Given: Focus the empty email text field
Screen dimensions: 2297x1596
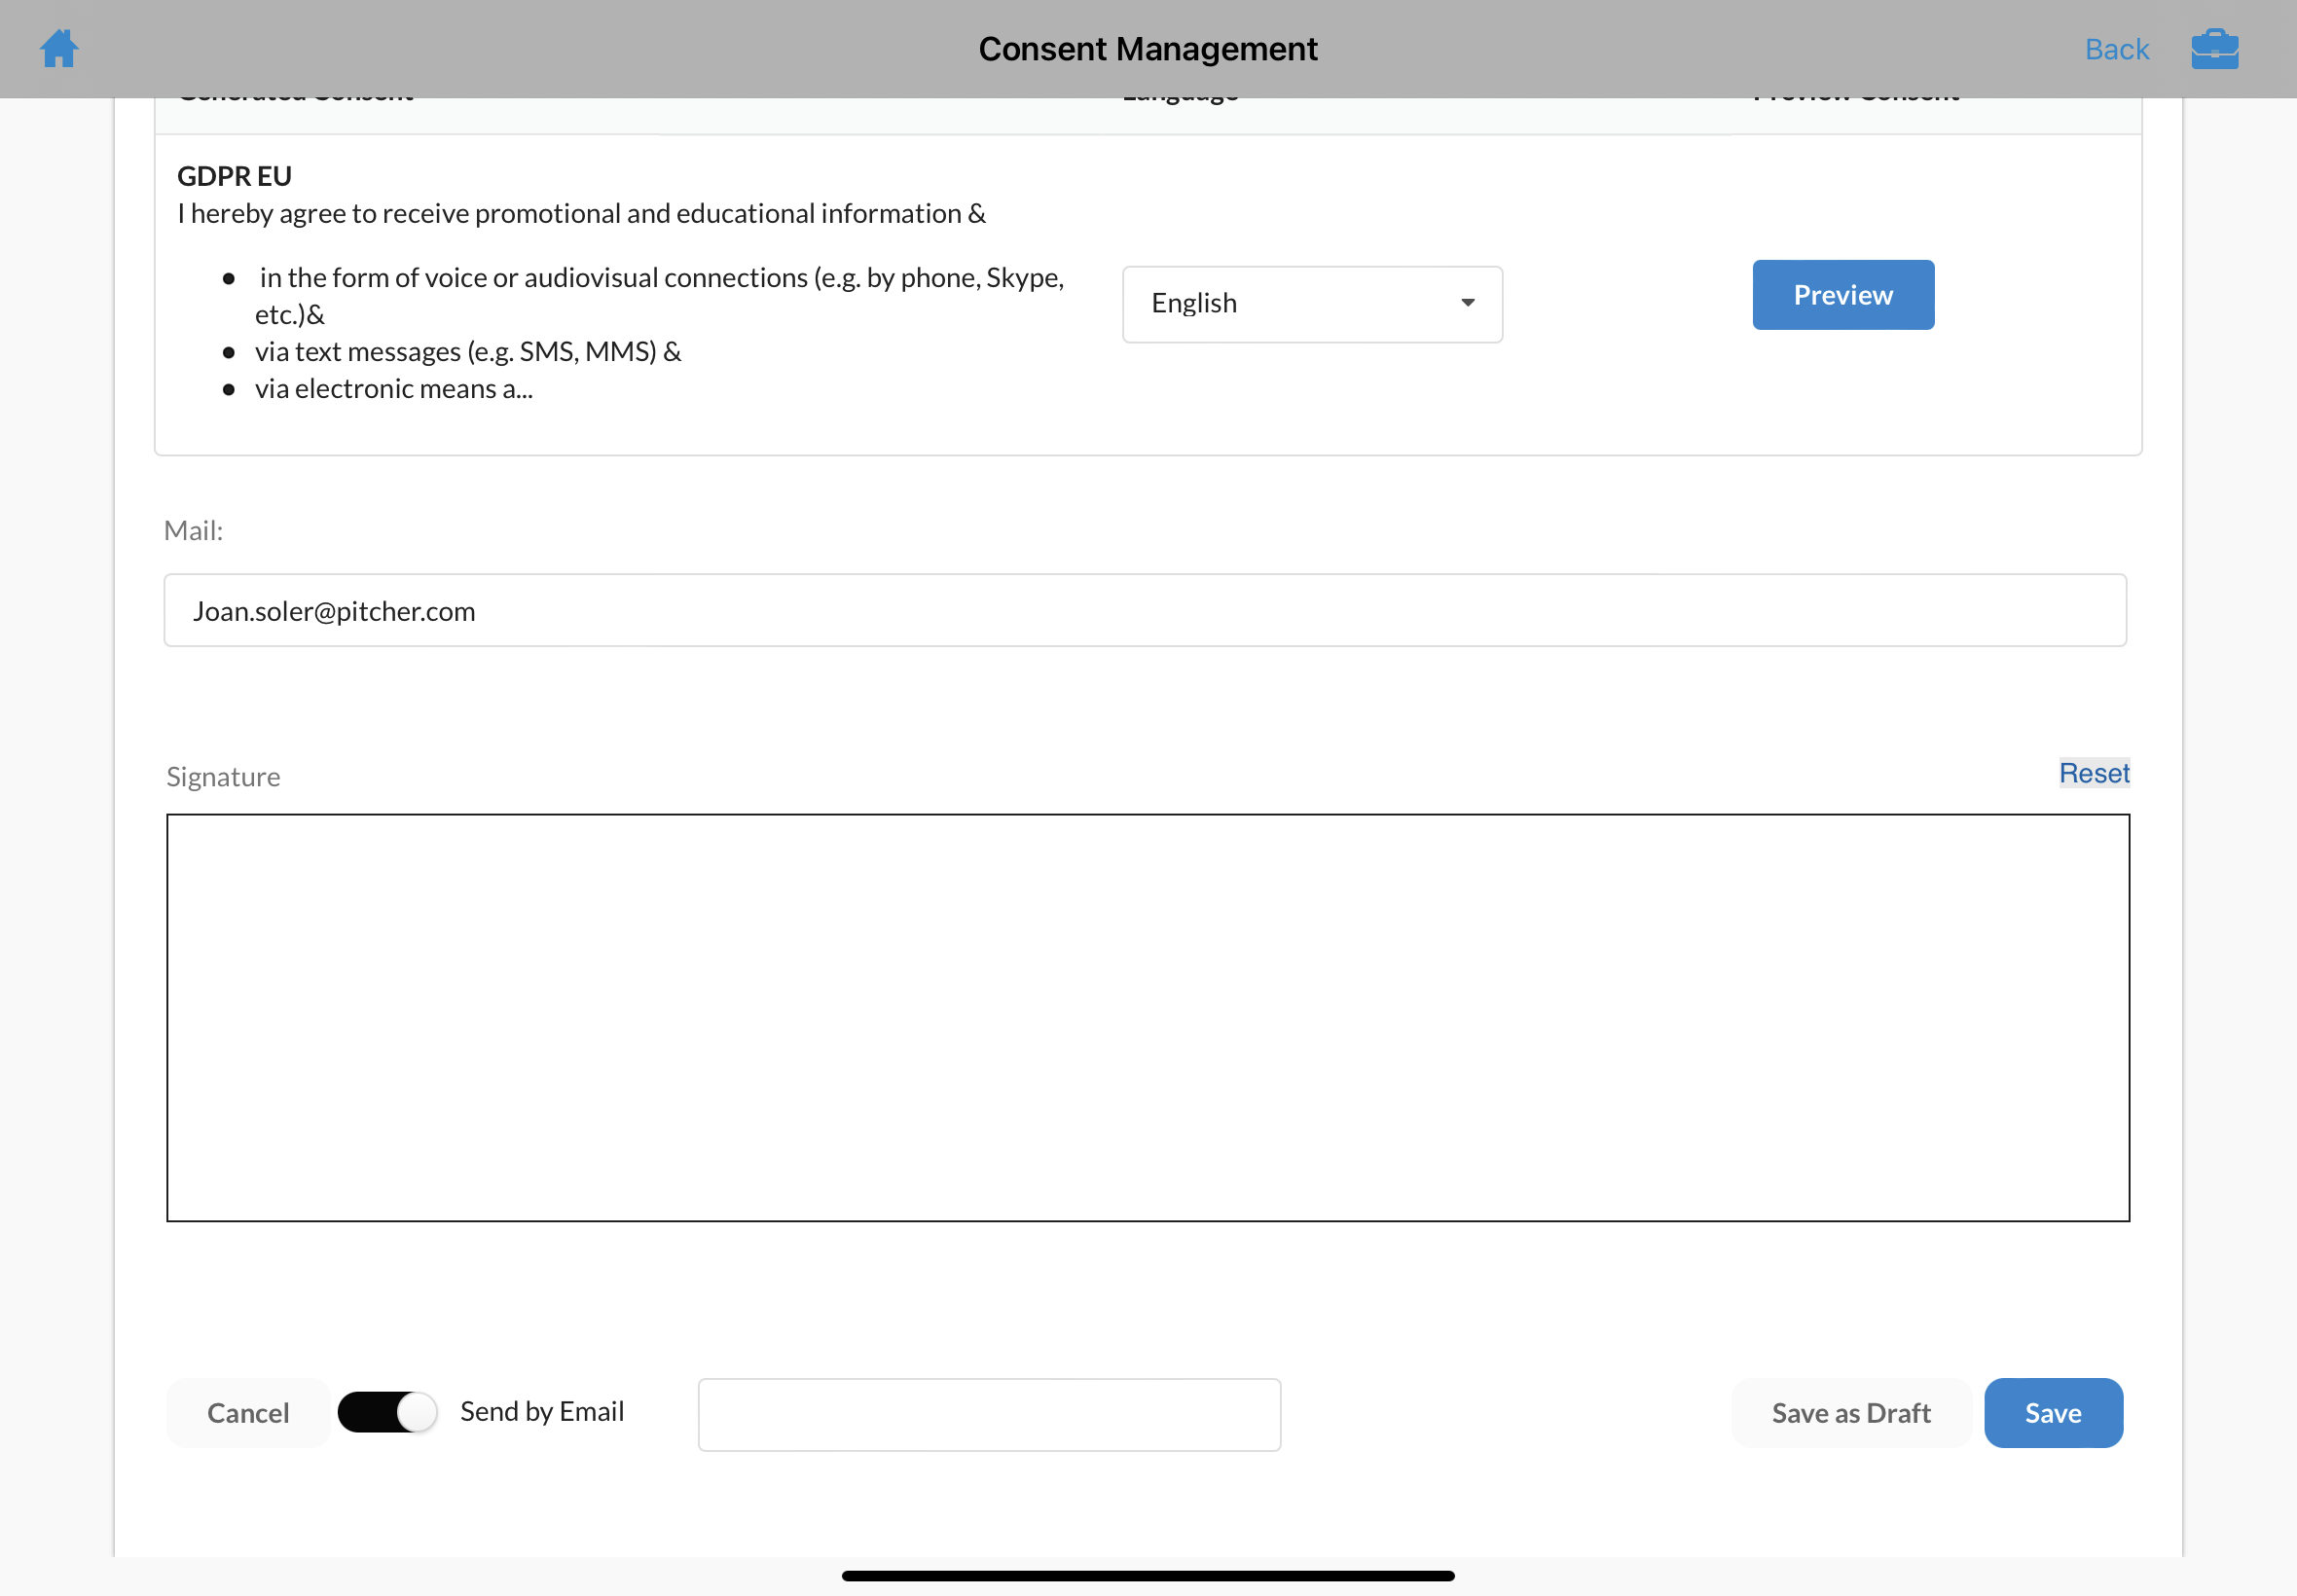Looking at the screenshot, I should pos(988,1414).
